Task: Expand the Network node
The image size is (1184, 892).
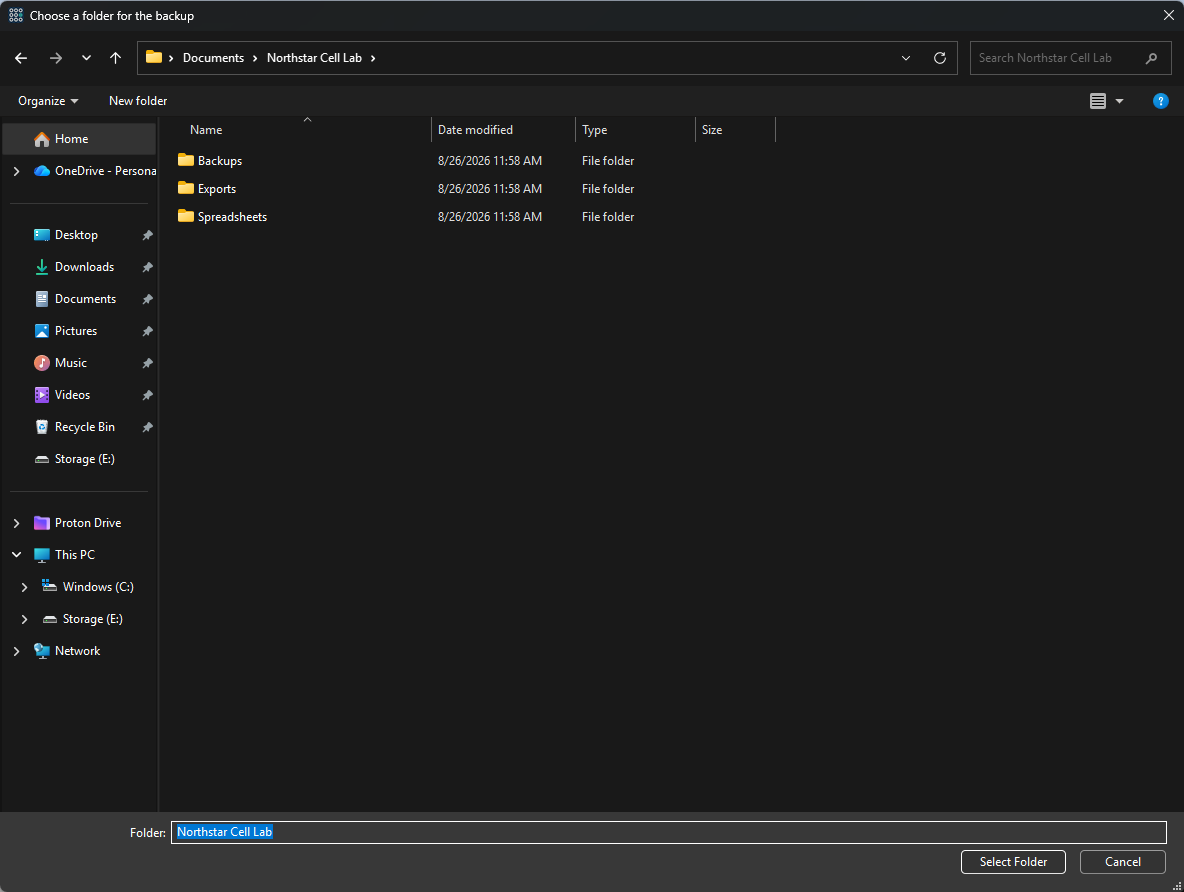Action: pyautogui.click(x=17, y=651)
